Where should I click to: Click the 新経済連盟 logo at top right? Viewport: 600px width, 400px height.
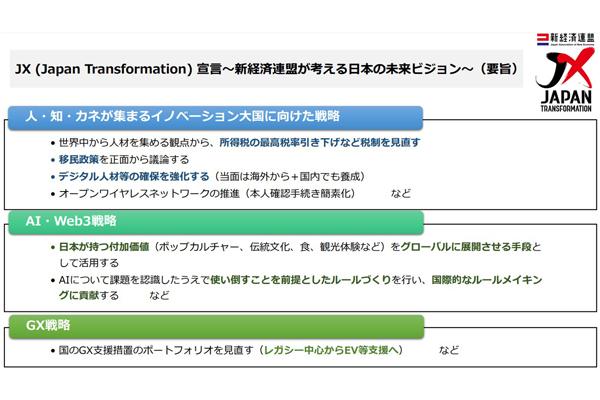[x=564, y=38]
